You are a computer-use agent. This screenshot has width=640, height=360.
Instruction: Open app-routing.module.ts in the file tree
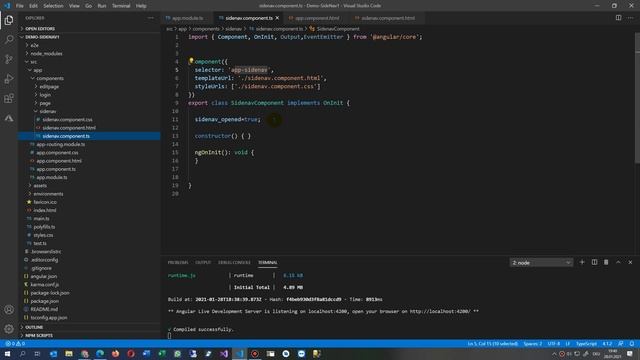61,144
